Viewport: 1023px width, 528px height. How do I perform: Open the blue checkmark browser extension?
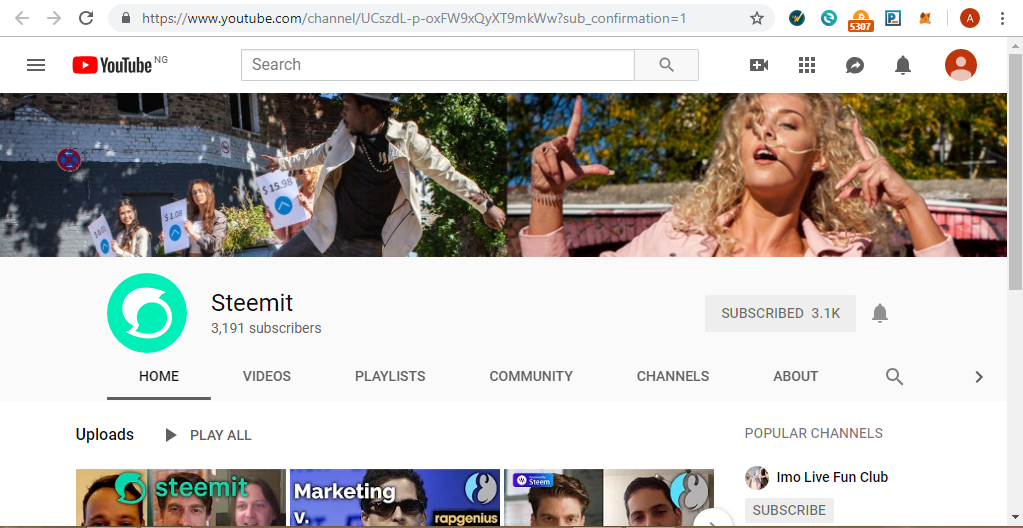click(797, 18)
